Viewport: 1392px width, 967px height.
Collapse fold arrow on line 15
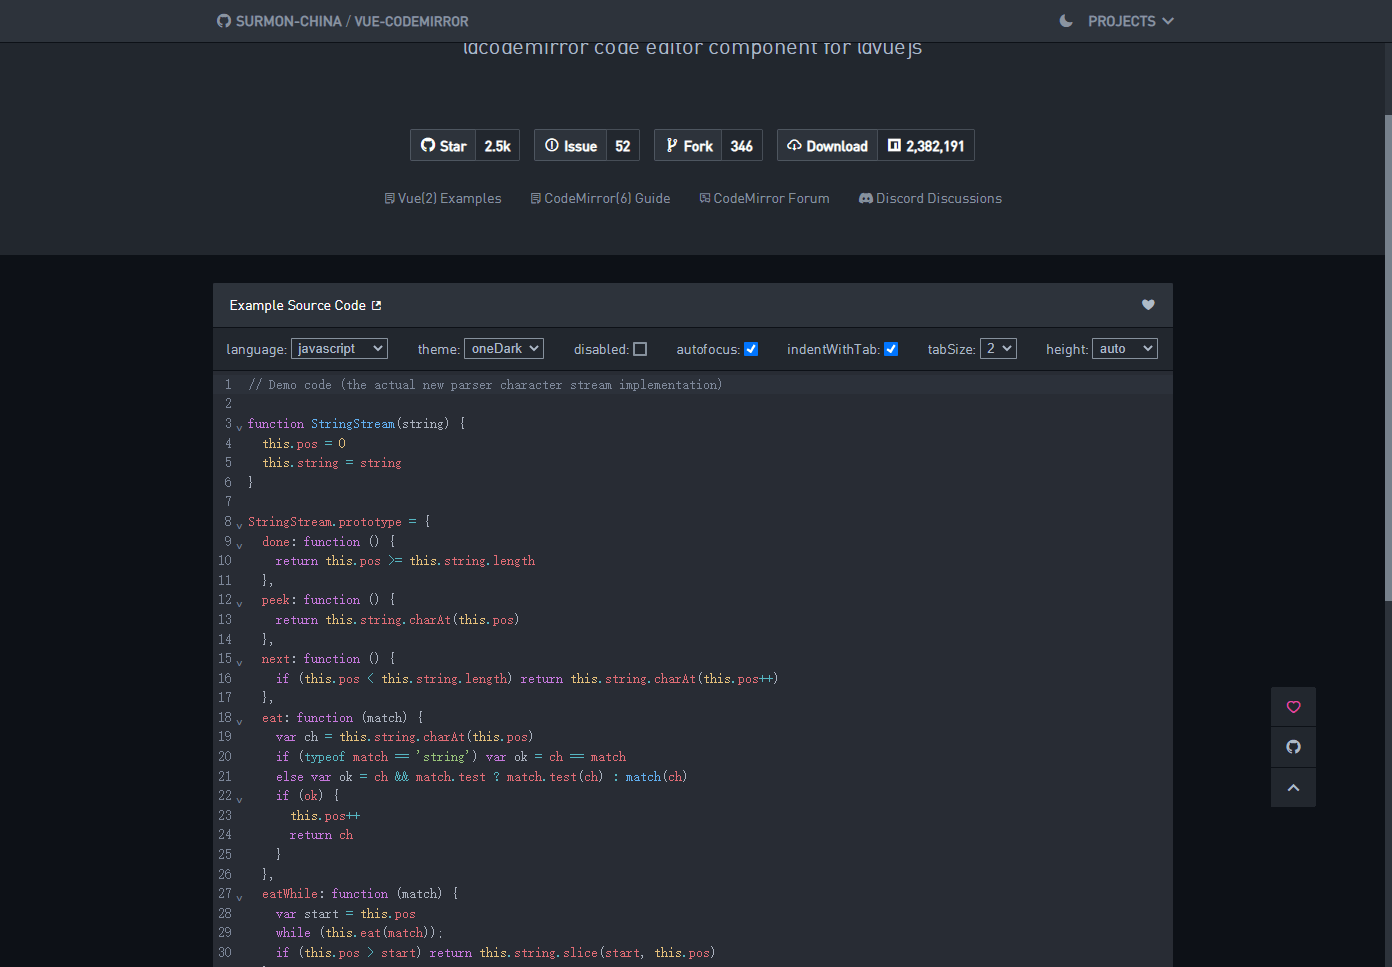point(239,662)
